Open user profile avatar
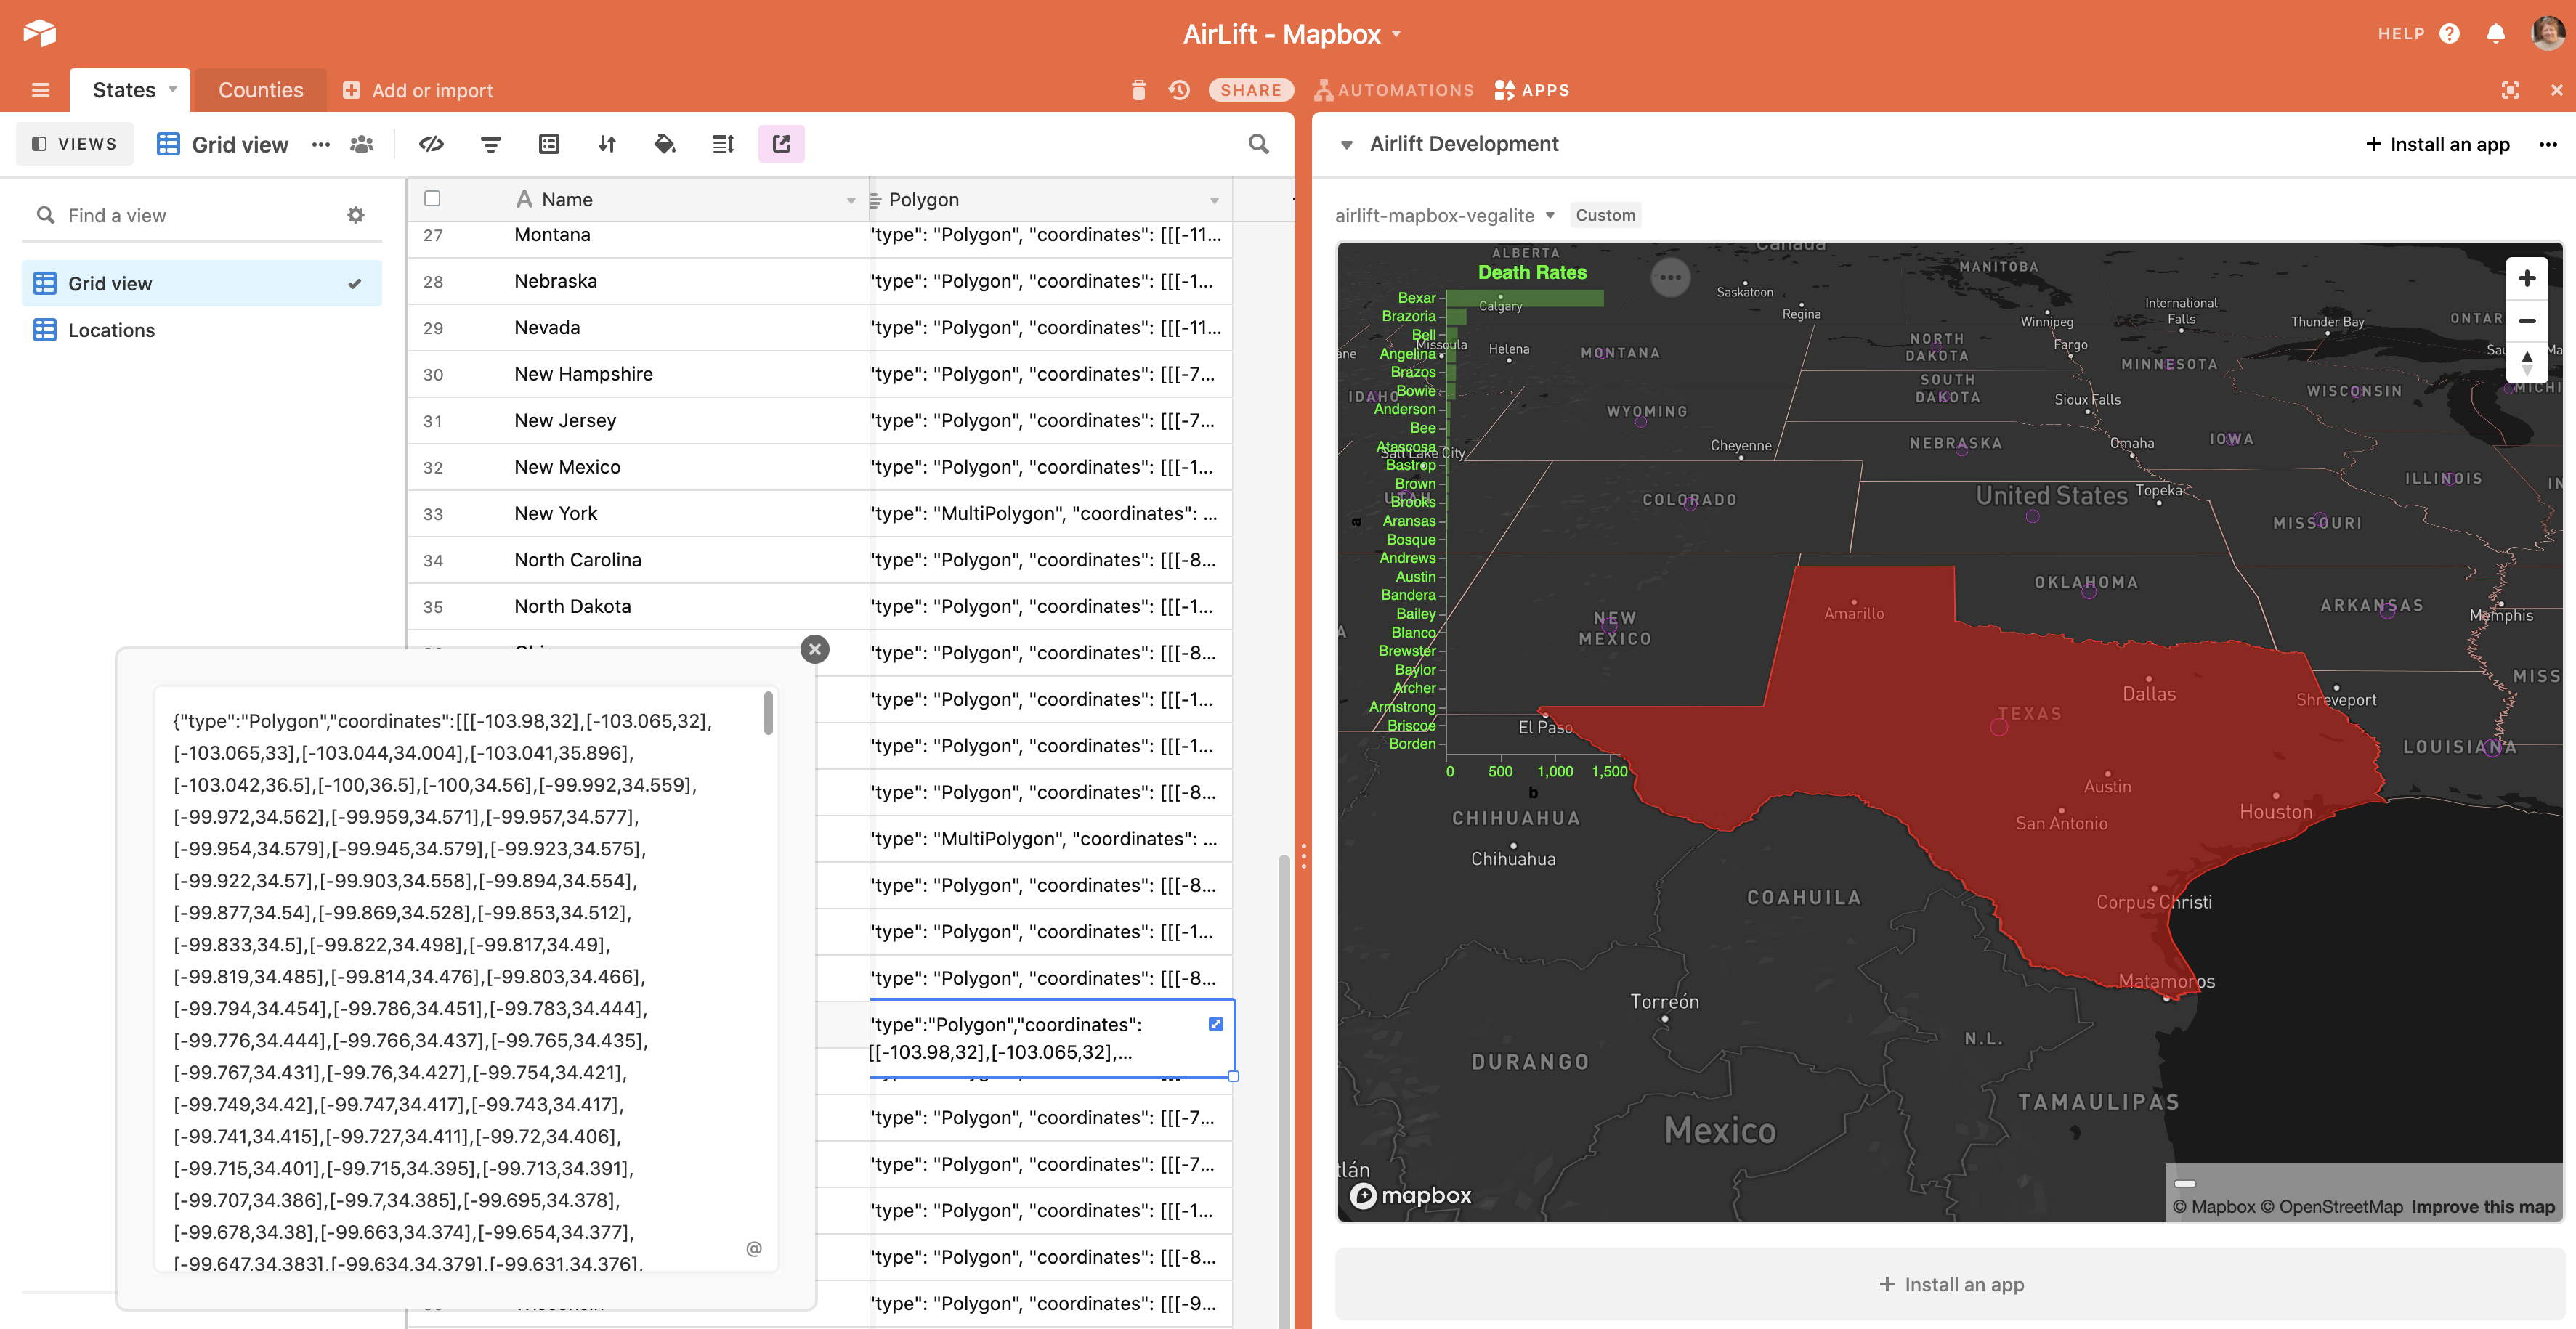This screenshot has width=2576, height=1329. 2547,33
